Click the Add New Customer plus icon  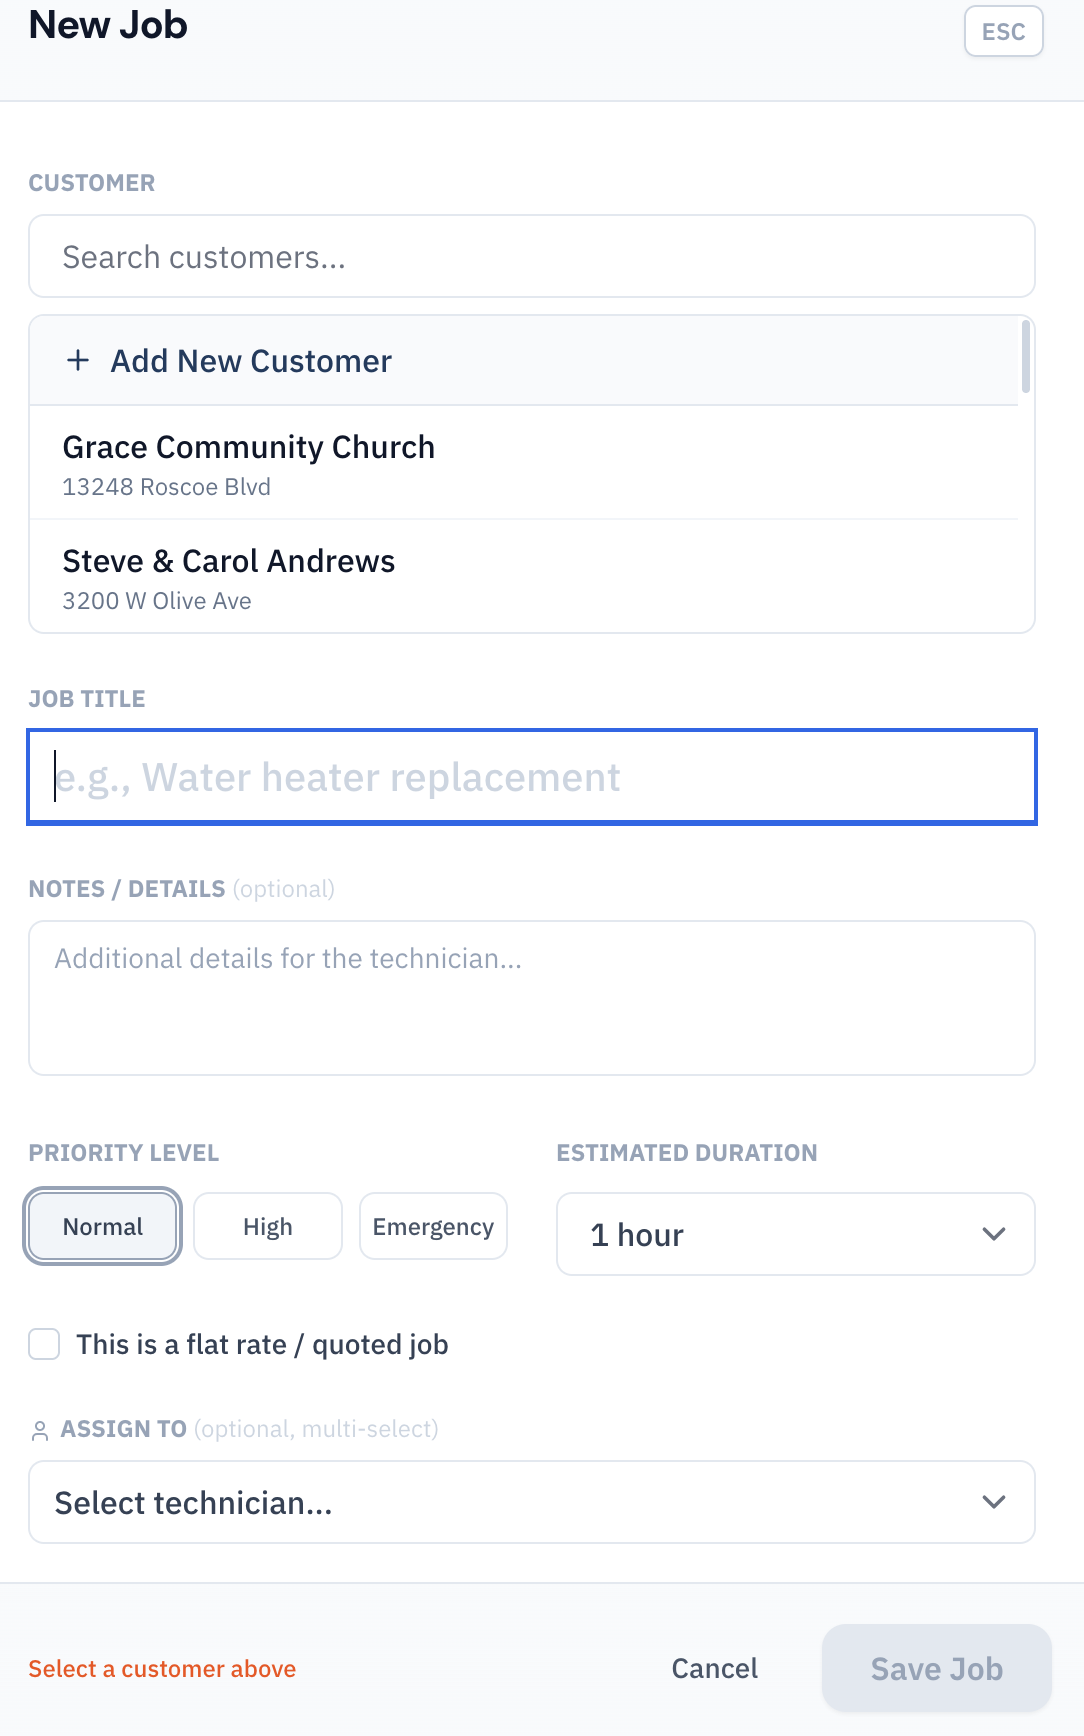tap(78, 360)
